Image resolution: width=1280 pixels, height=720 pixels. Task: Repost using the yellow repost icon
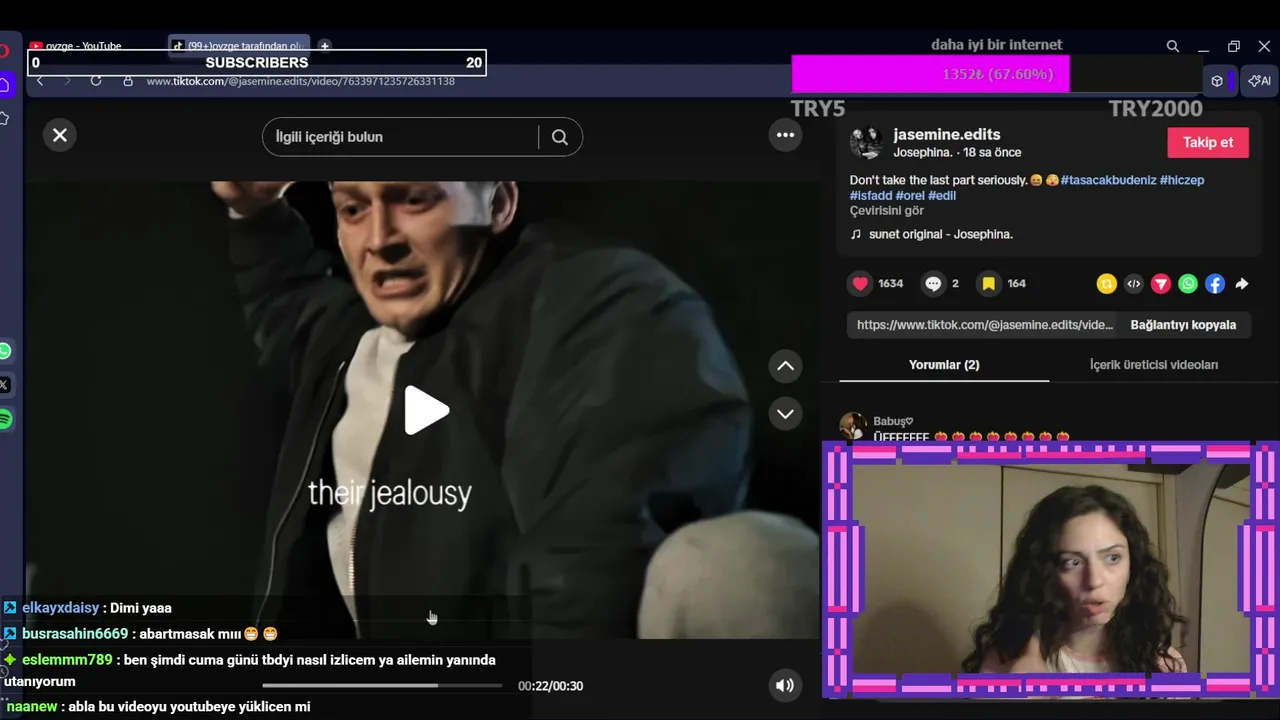click(x=1106, y=284)
